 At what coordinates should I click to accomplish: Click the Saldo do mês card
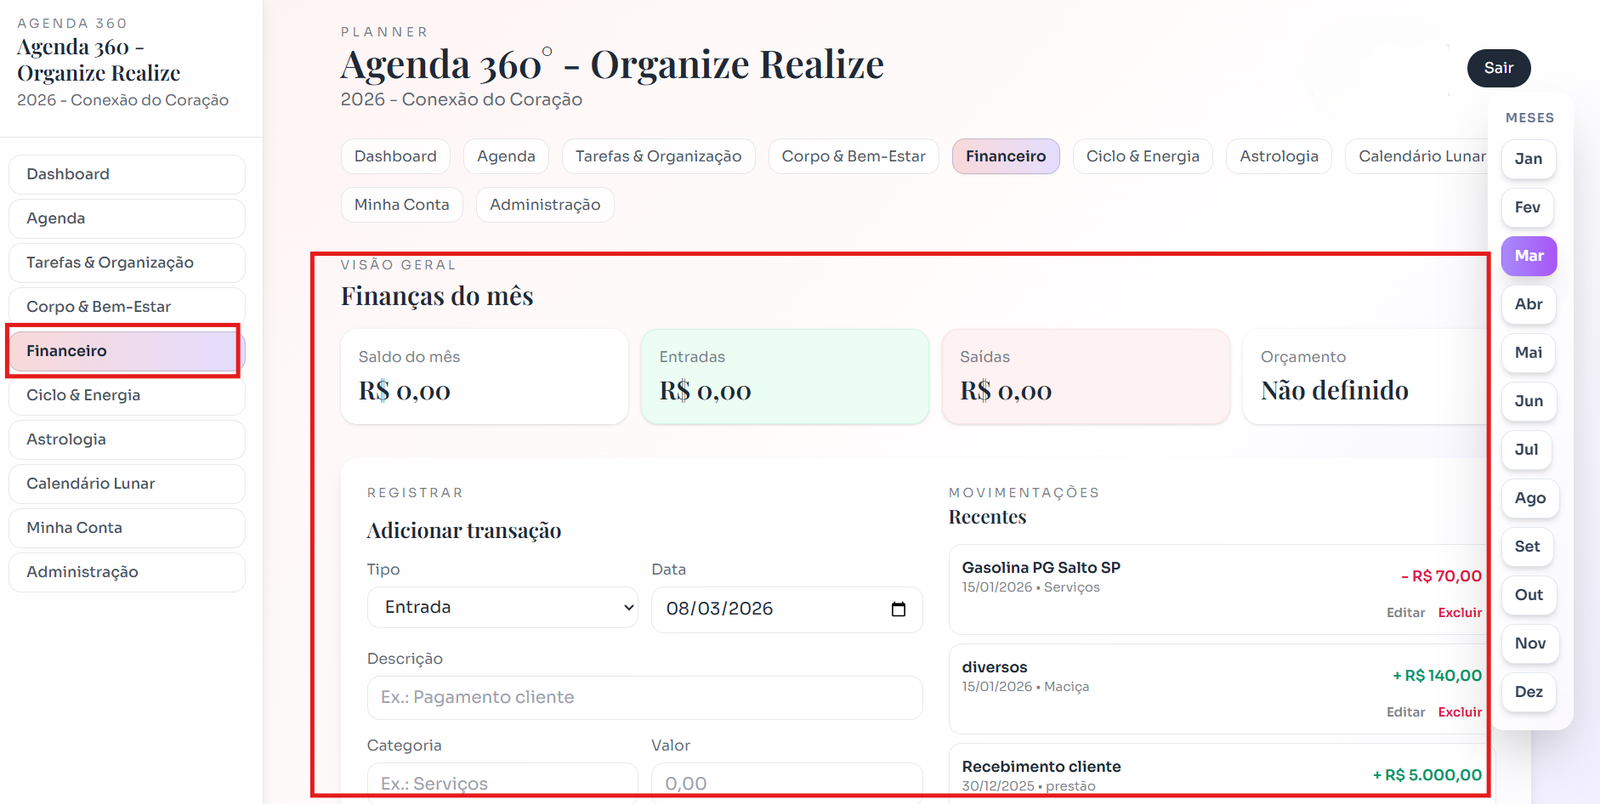(x=484, y=377)
